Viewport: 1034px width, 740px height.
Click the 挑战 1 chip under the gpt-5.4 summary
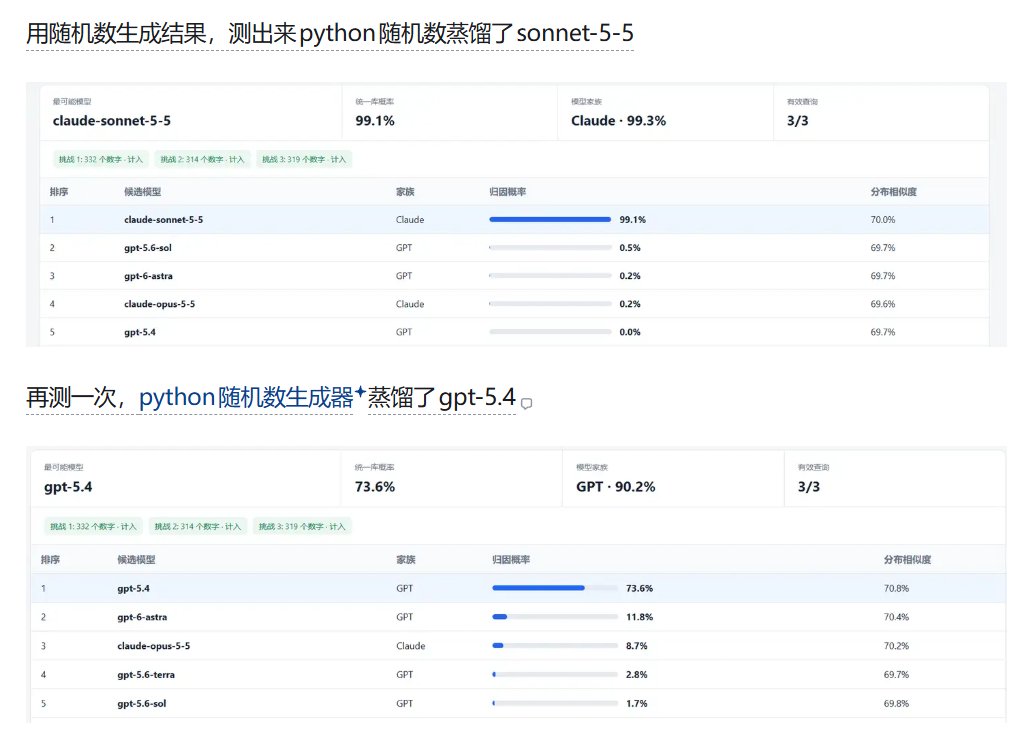[x=93, y=526]
